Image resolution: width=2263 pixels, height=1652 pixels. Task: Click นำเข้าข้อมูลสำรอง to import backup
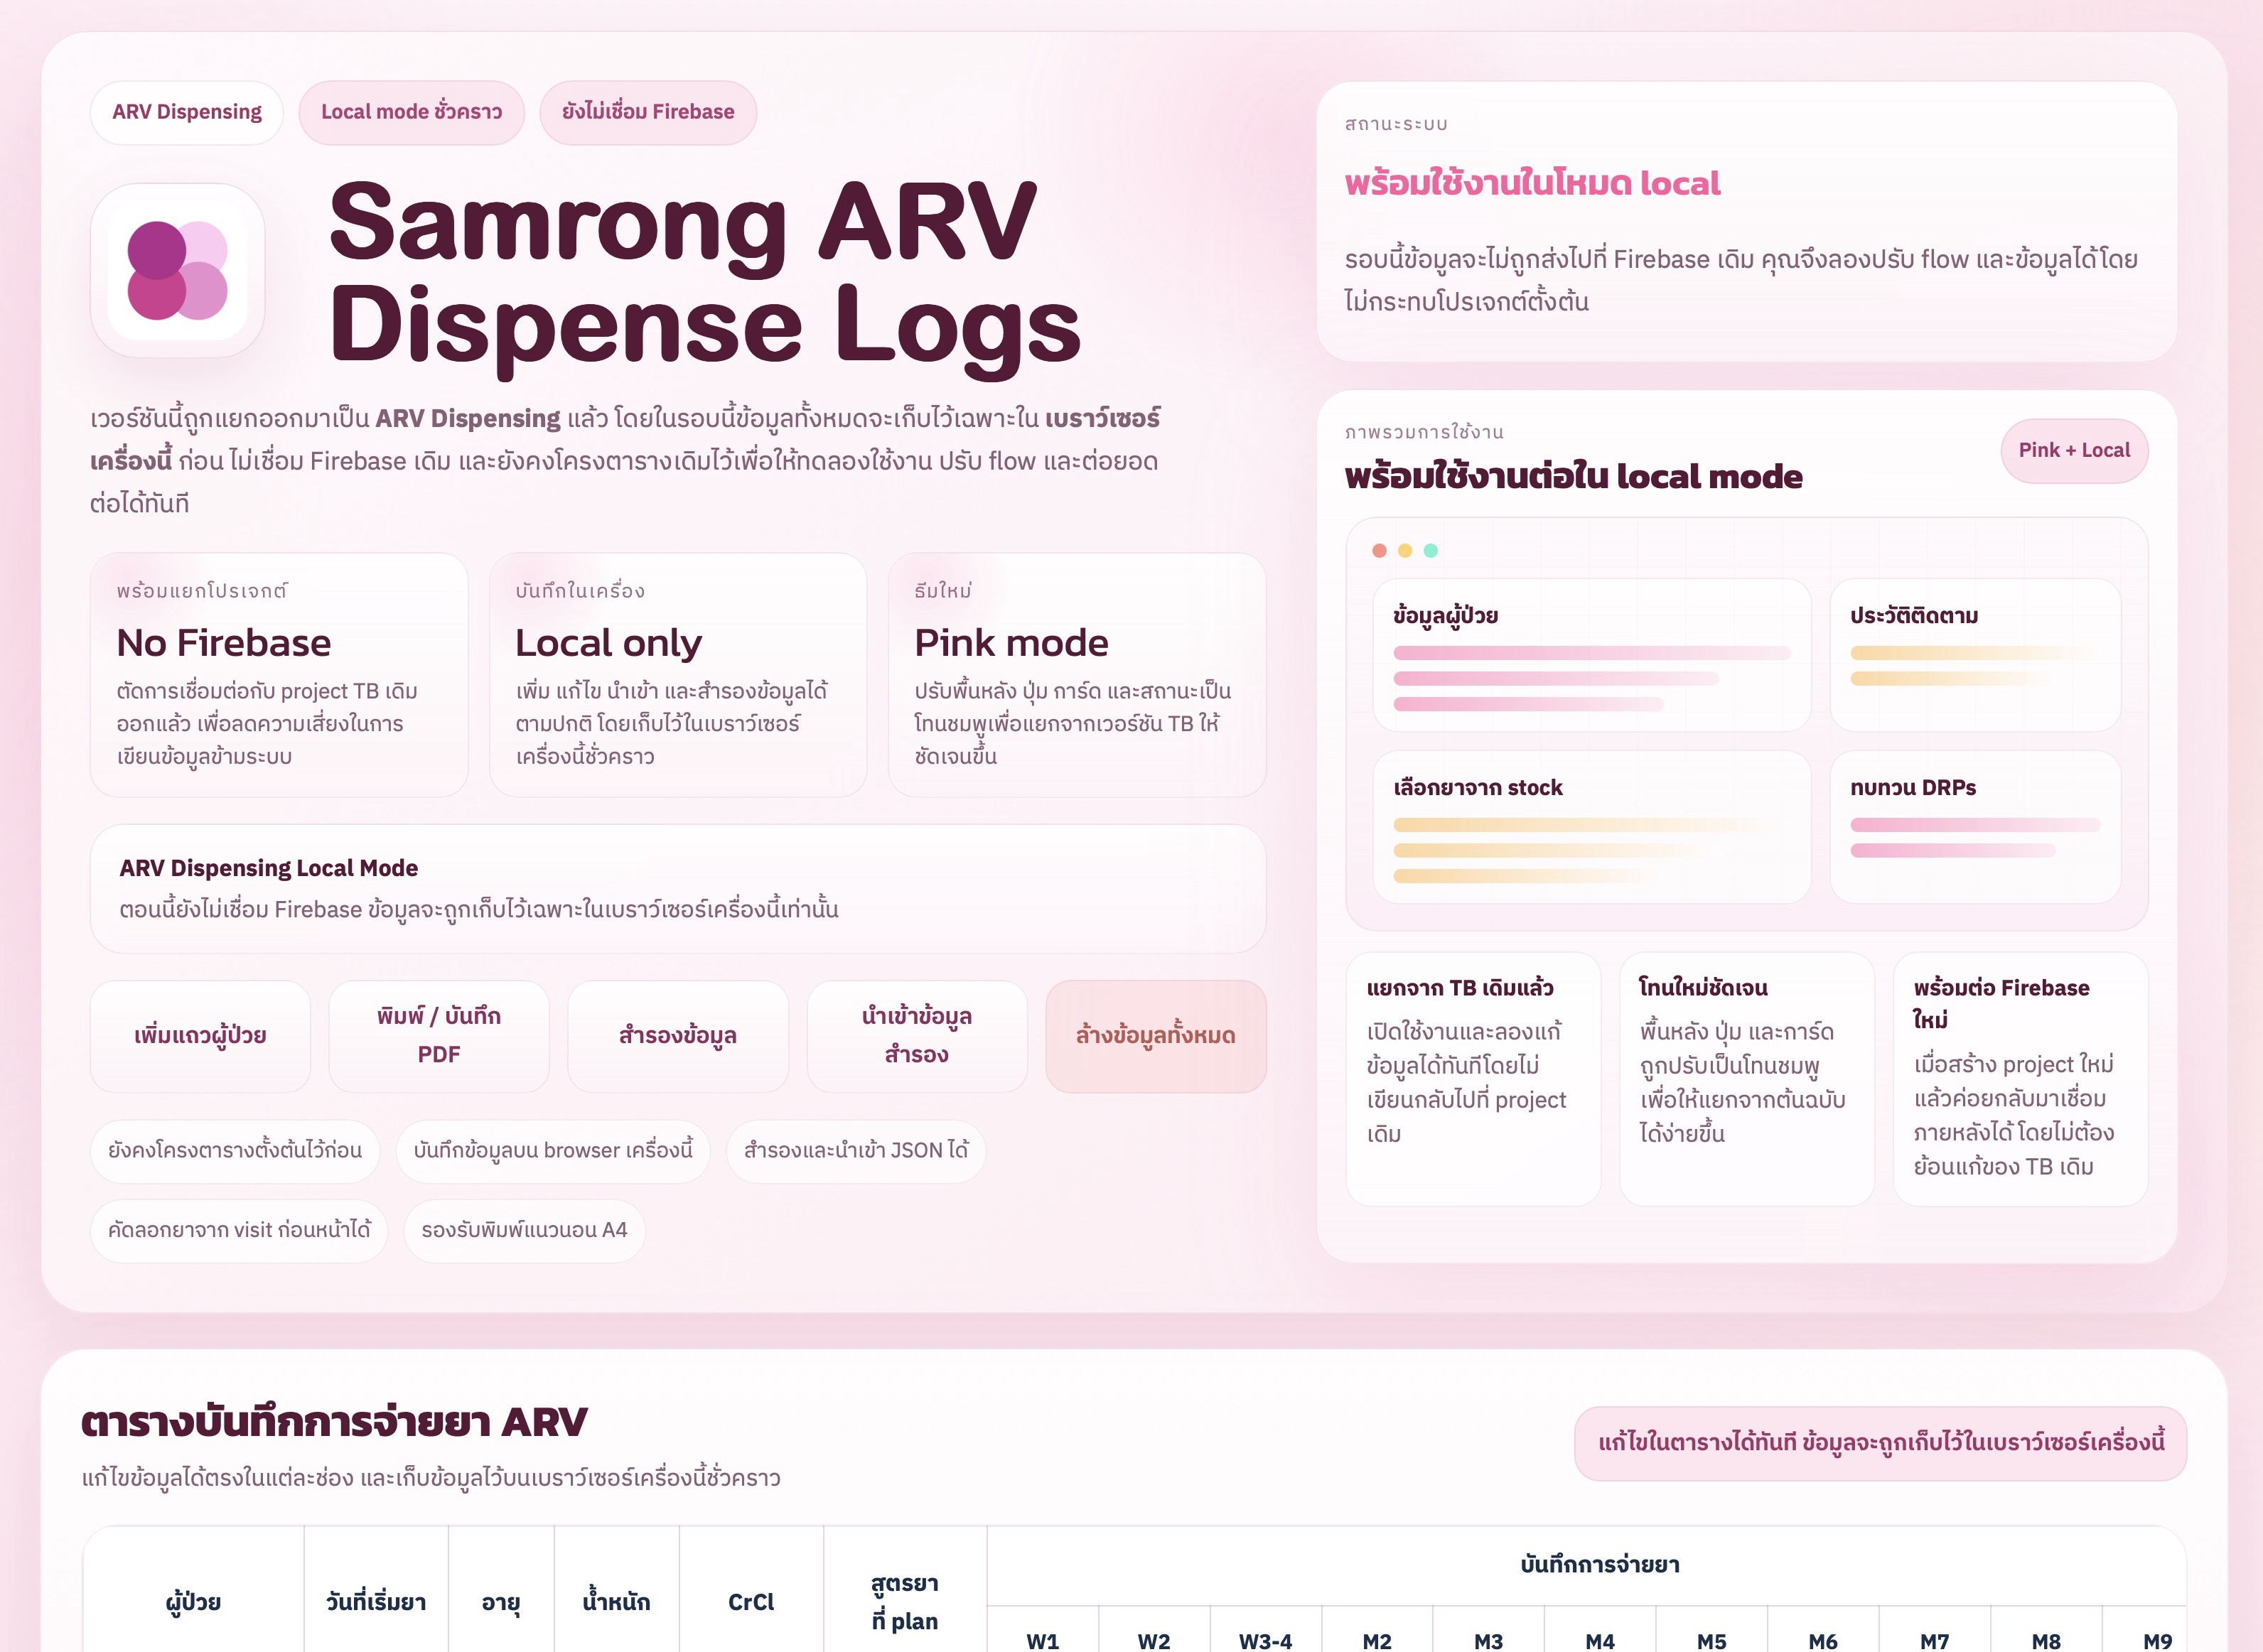[916, 1035]
